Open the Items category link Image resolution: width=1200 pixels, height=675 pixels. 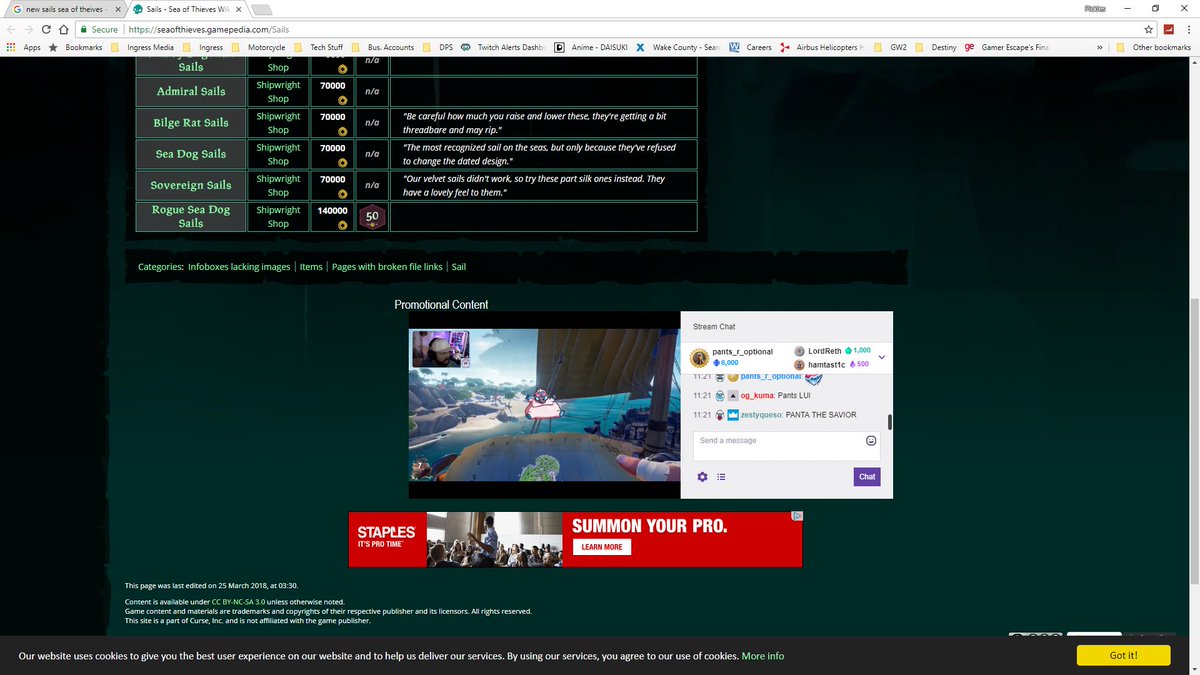(311, 267)
